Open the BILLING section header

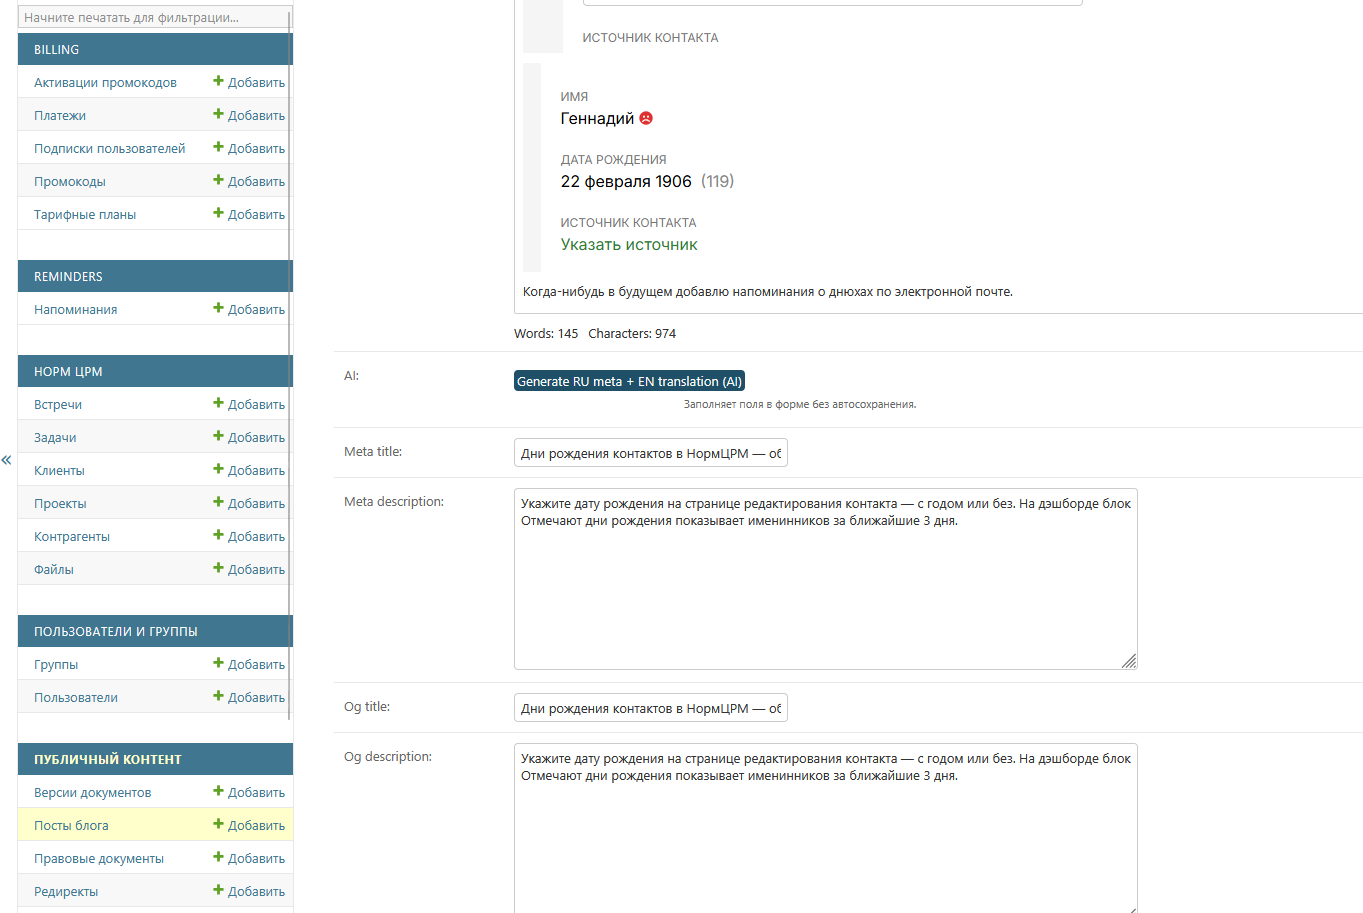coord(57,49)
